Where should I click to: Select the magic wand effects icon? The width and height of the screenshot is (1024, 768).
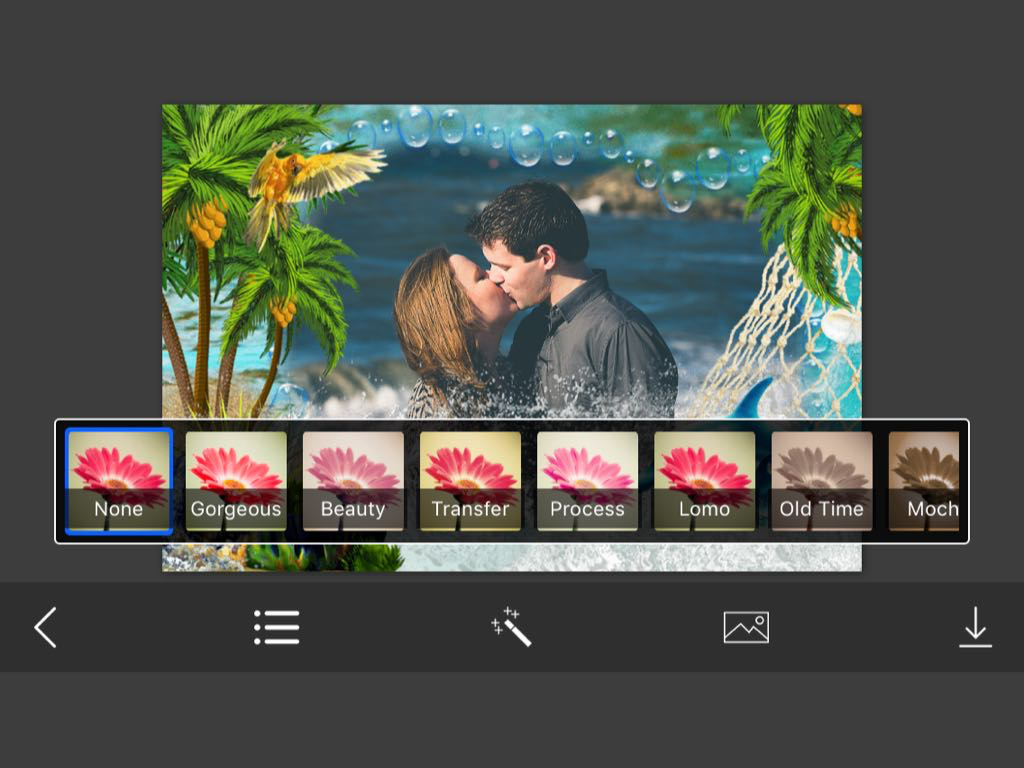pos(511,627)
